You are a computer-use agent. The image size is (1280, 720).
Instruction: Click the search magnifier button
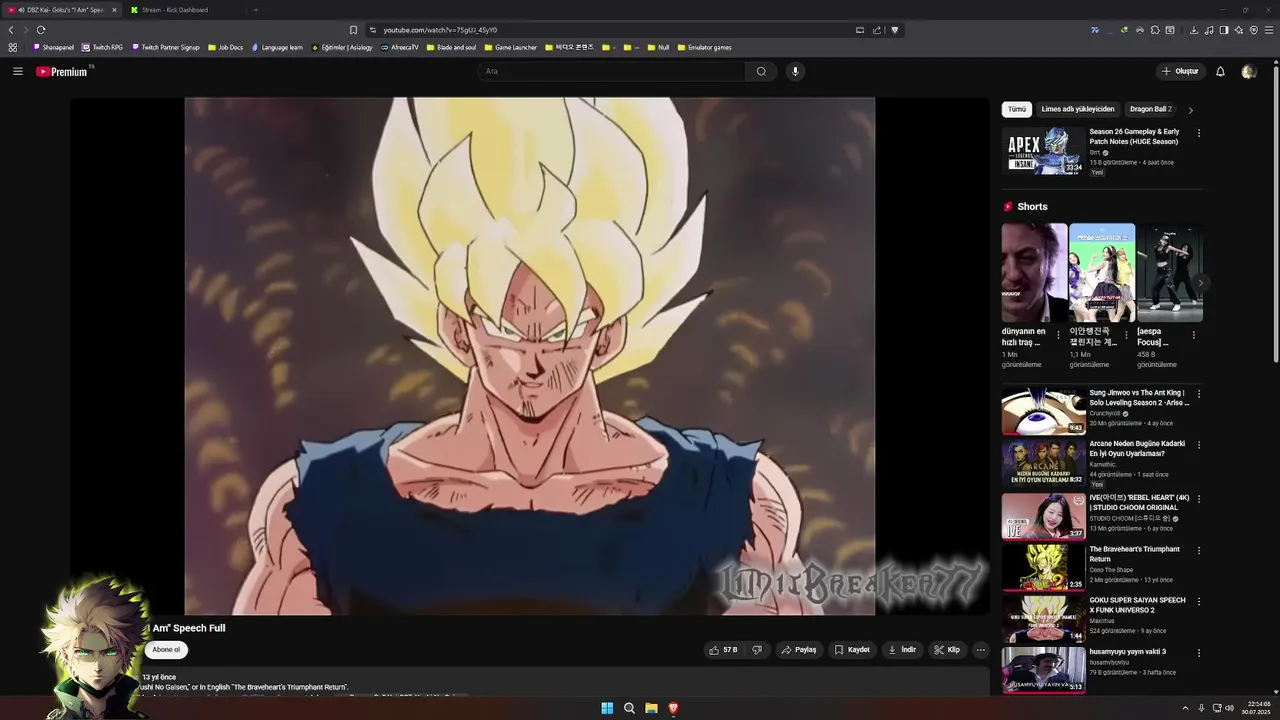pos(761,71)
